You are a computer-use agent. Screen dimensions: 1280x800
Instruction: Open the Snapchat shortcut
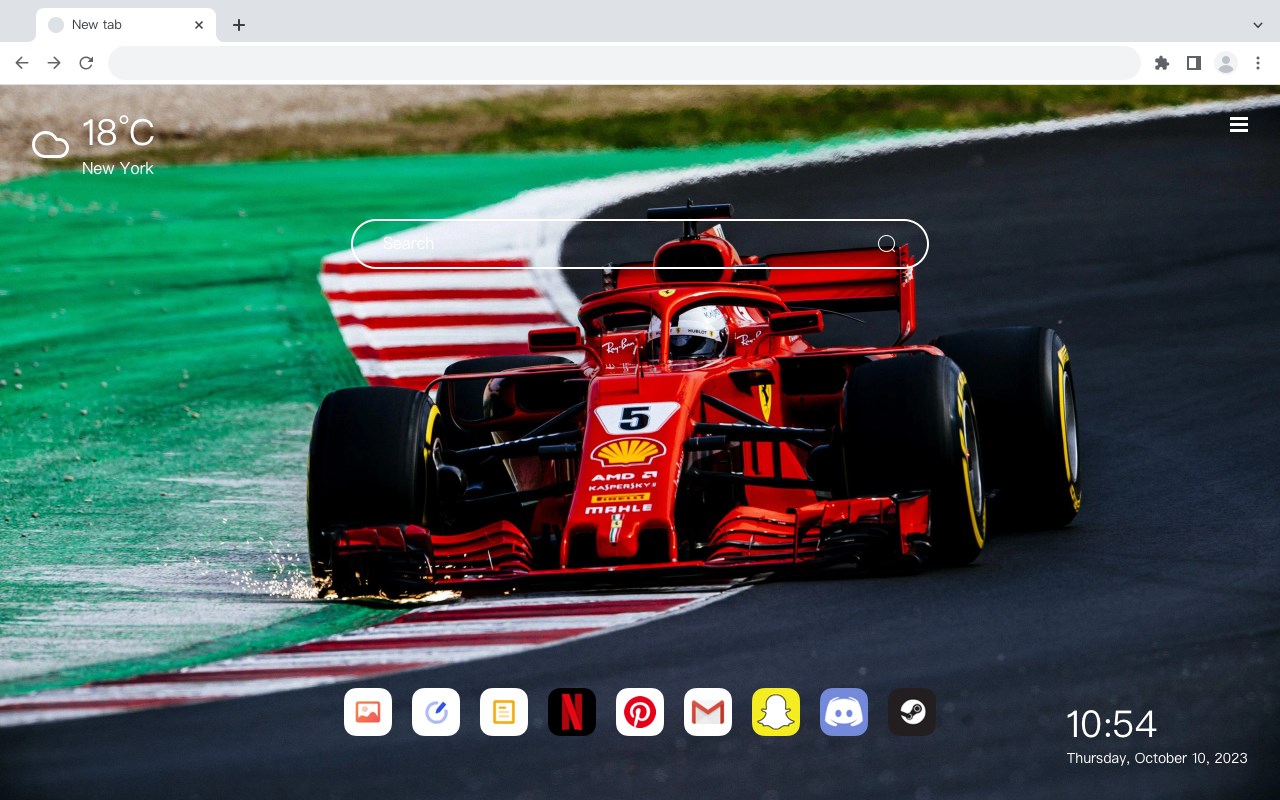click(x=776, y=712)
